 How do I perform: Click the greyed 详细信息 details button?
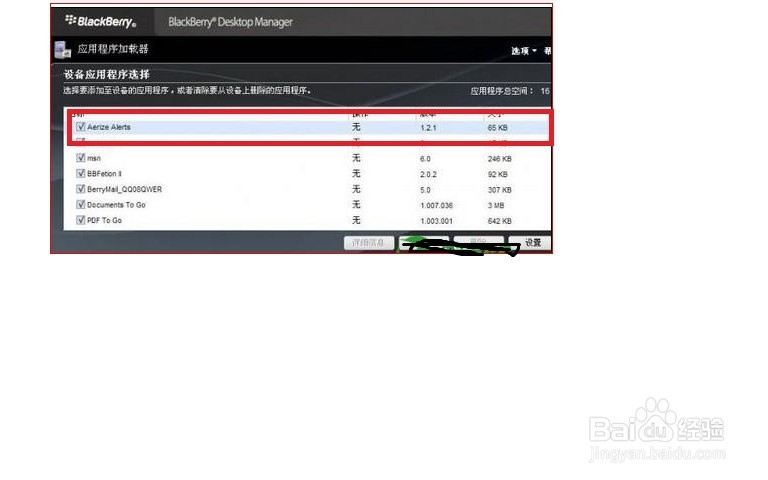click(x=368, y=242)
